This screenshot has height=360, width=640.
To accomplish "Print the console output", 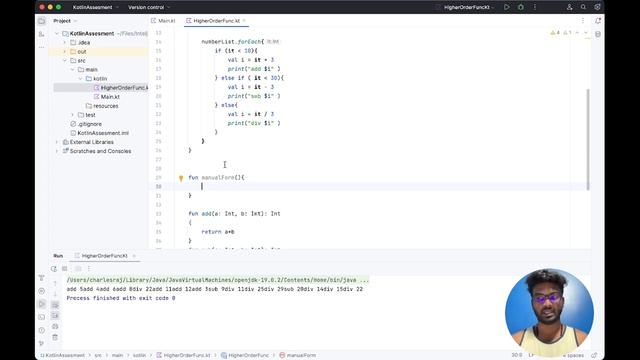I will (55, 327).
